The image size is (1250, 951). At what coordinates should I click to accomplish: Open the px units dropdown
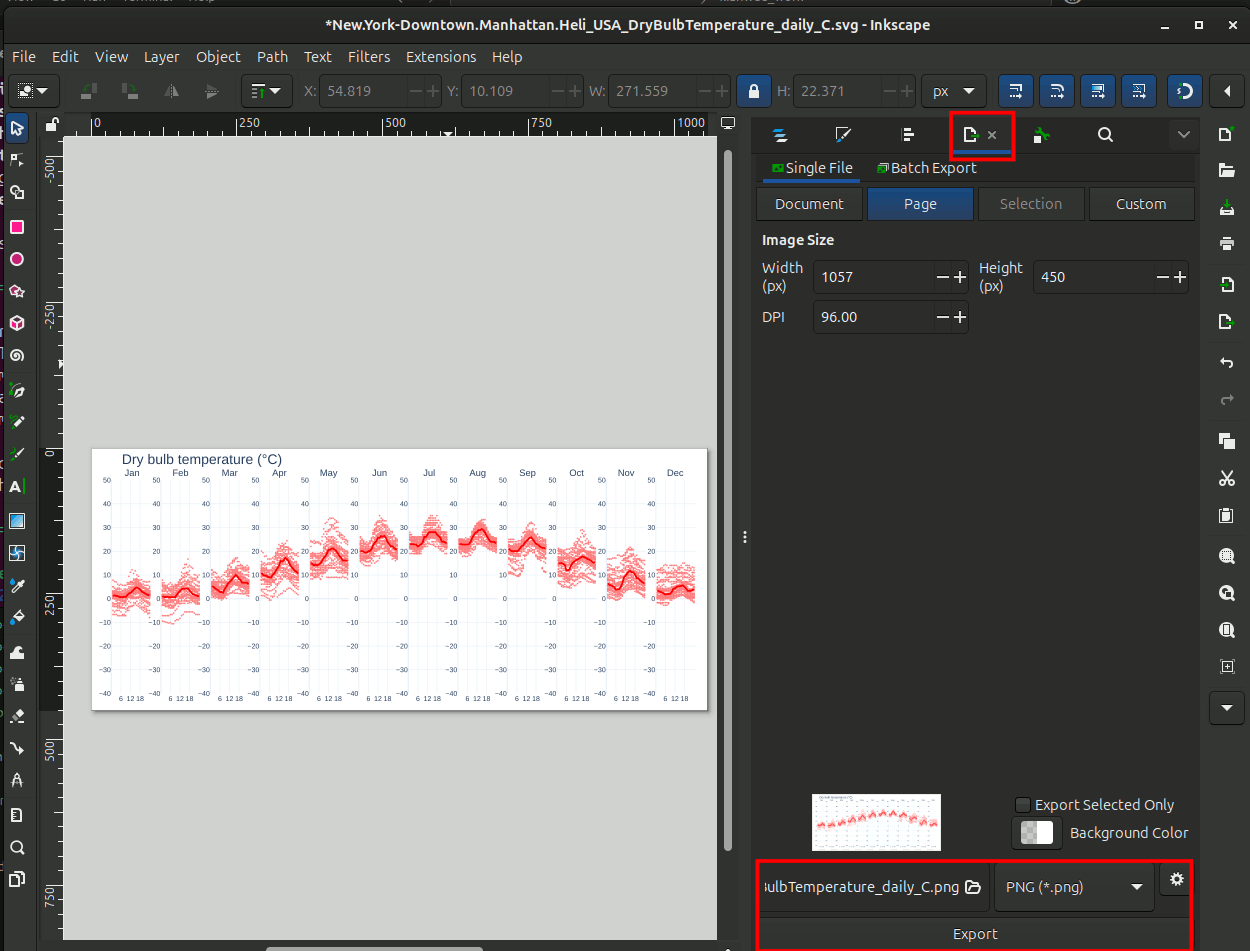point(953,91)
